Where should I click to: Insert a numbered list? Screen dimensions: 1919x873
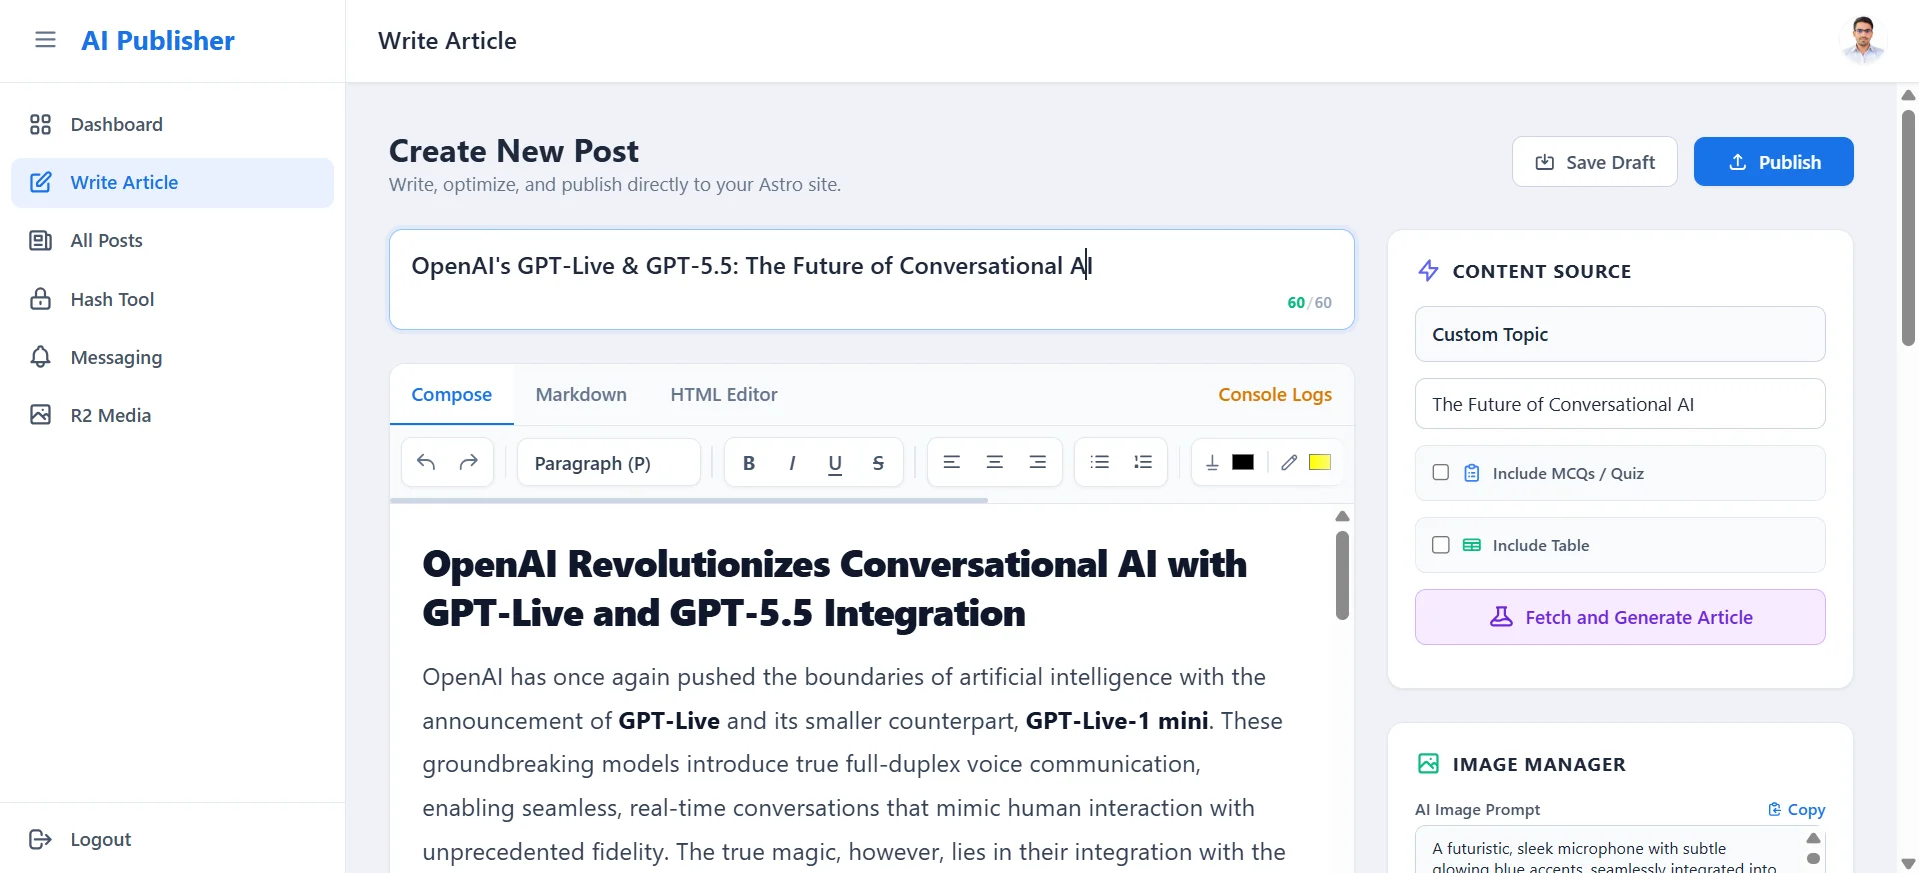pyautogui.click(x=1143, y=462)
